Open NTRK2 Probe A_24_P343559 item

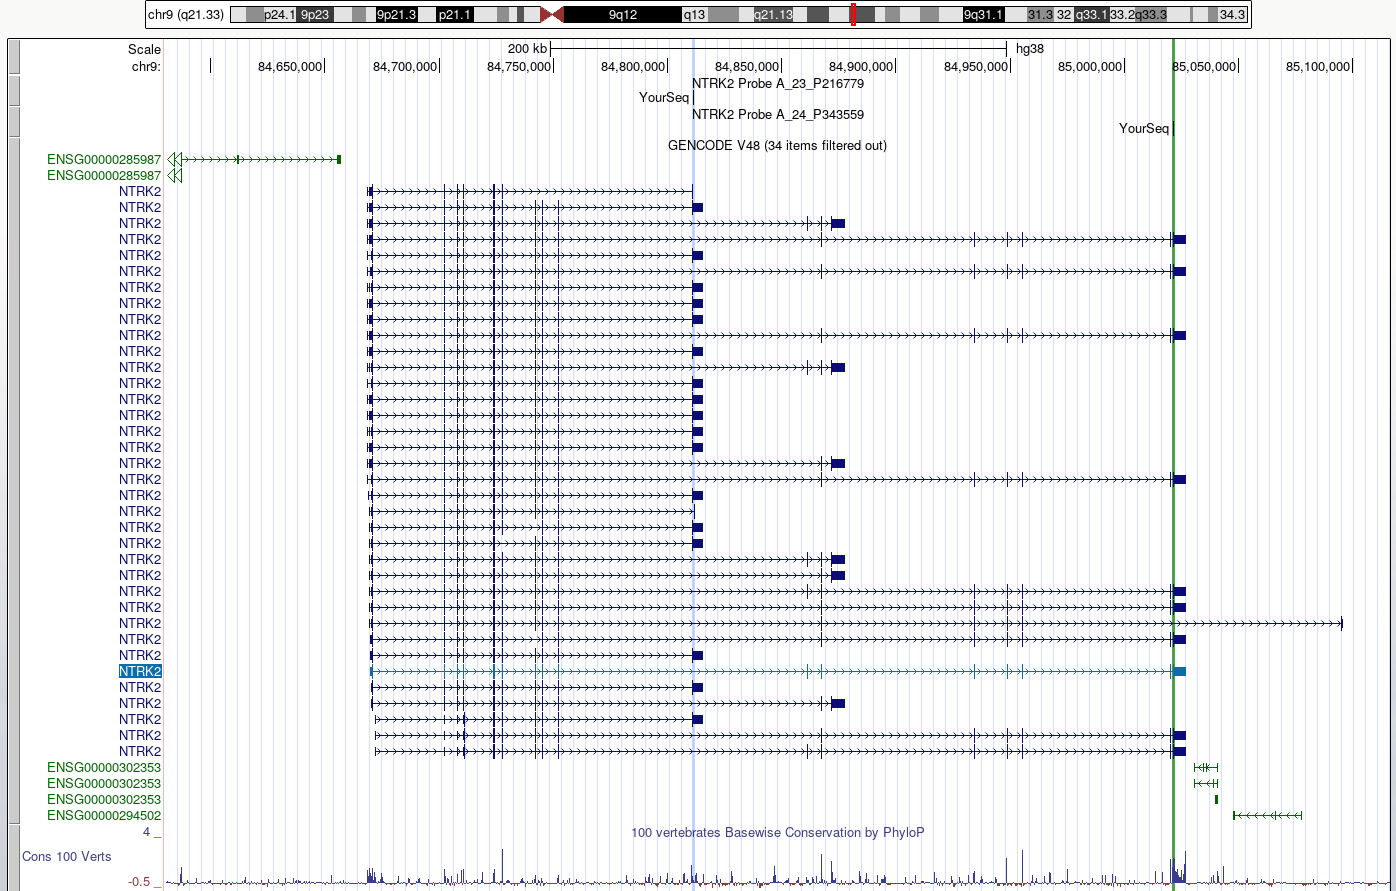tap(778, 115)
